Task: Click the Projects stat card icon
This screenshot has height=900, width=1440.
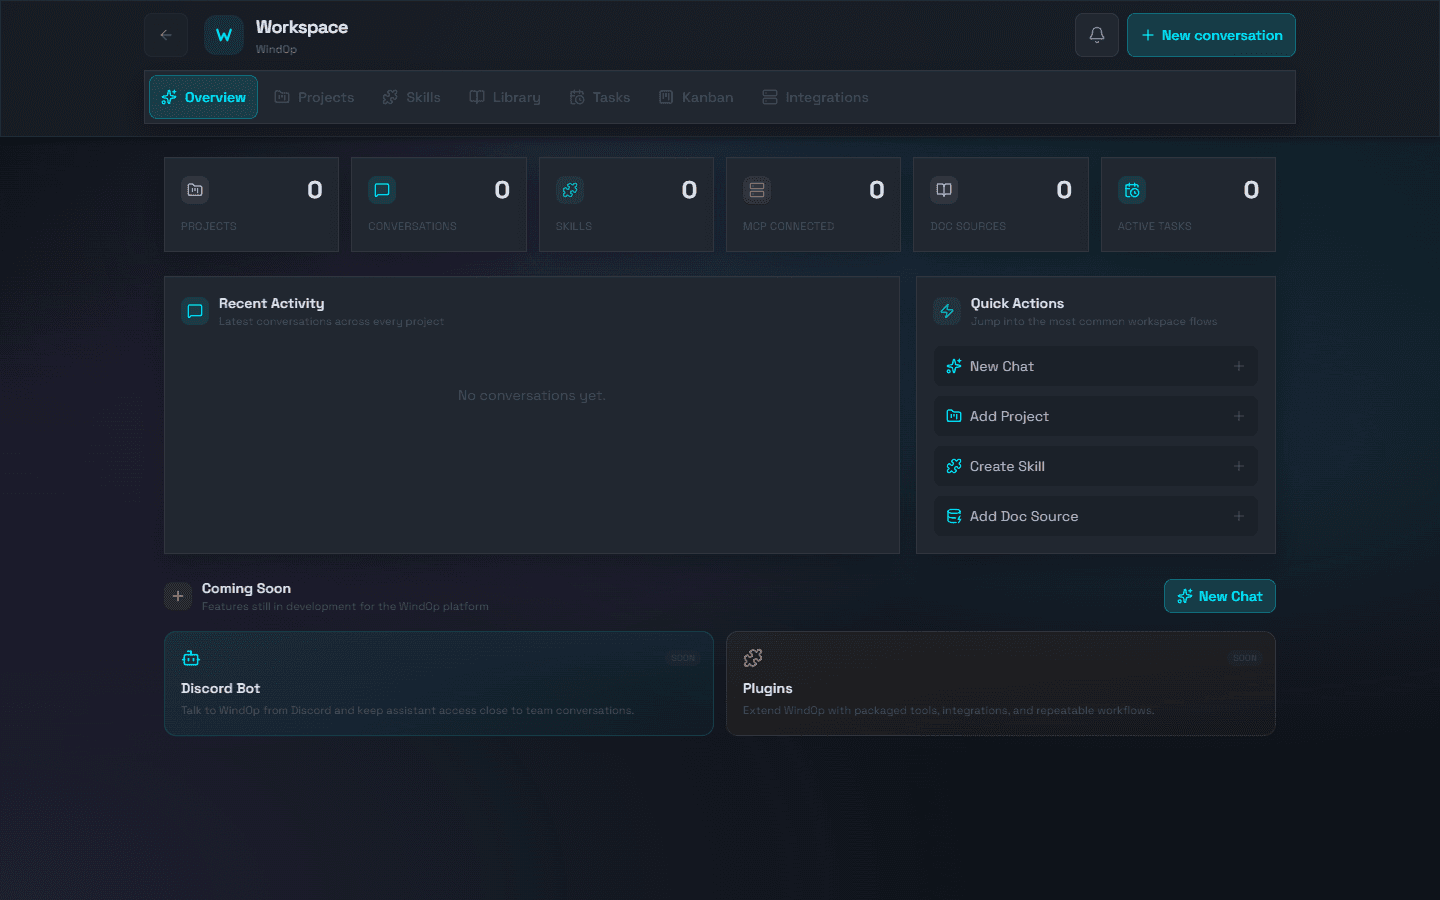Action: (195, 190)
